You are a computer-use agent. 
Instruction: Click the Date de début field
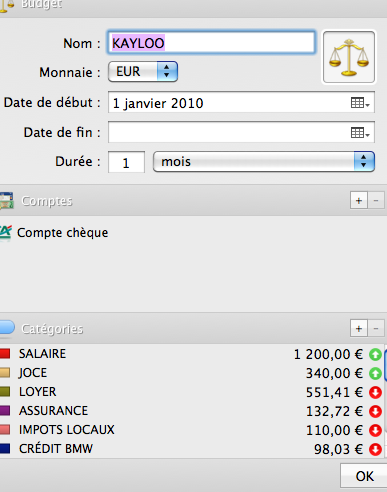click(x=241, y=102)
